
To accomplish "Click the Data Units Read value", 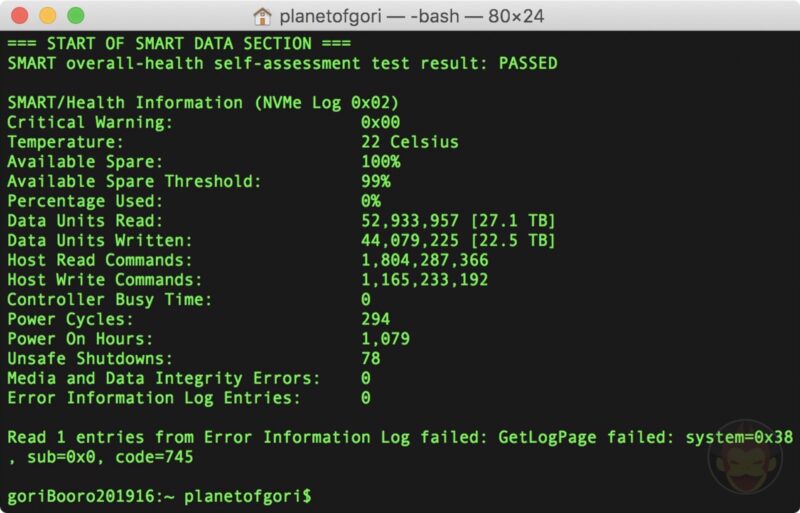I will (x=458, y=221).
